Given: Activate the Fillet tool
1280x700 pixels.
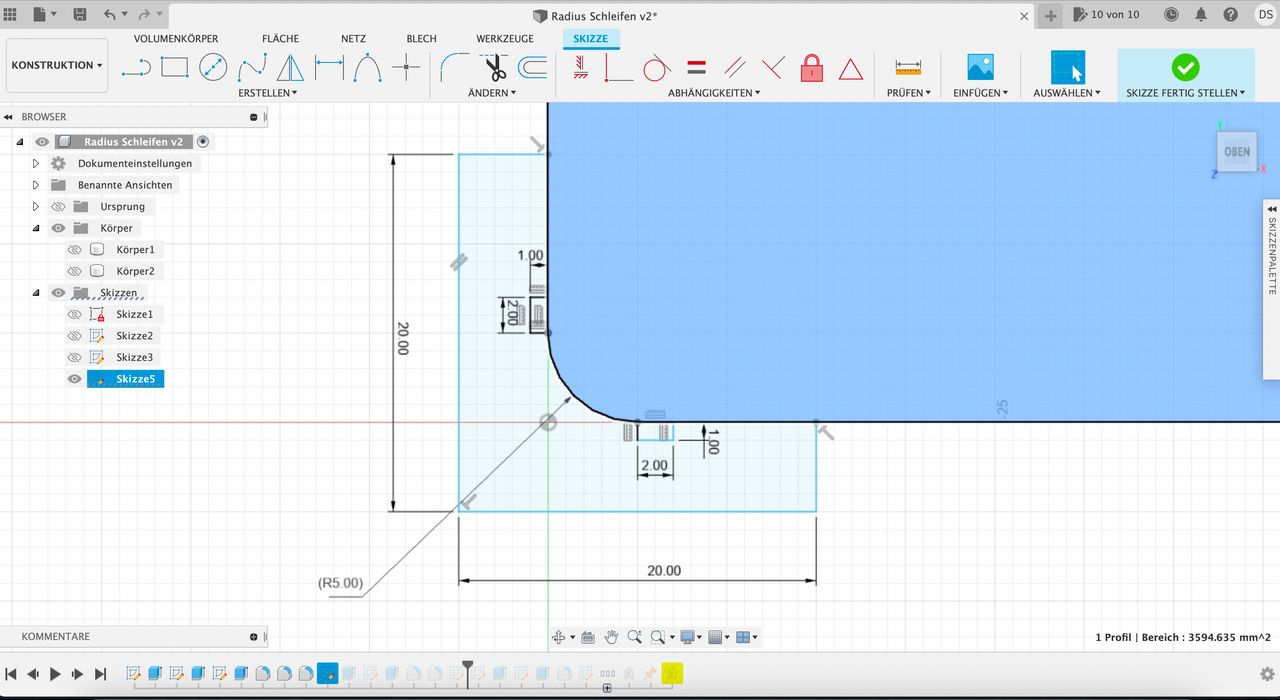Looking at the screenshot, I should (x=455, y=68).
